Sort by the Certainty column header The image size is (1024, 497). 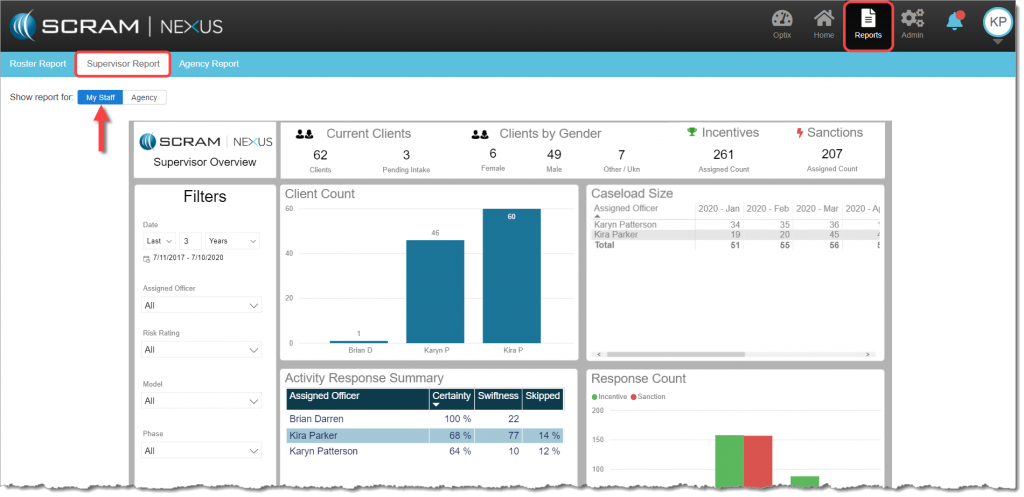click(451, 396)
